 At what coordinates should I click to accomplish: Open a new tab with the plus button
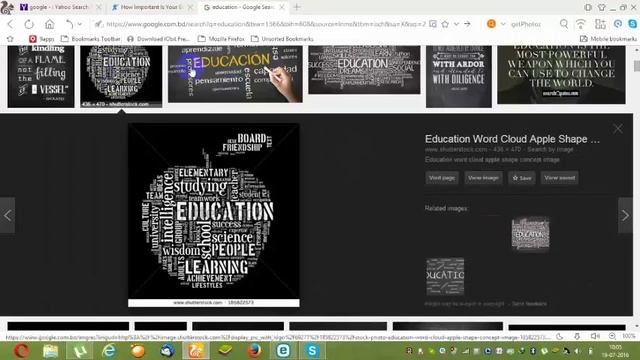coord(297,7)
